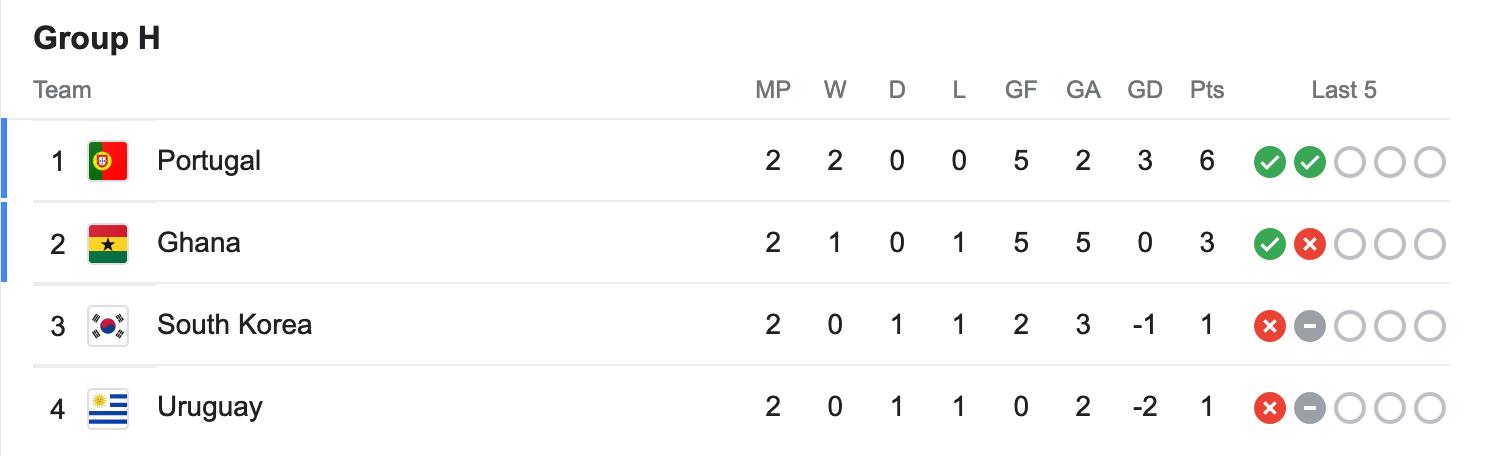The height and width of the screenshot is (456, 1504).
Task: Click Portugal's third empty match circle
Action: pos(1350,162)
